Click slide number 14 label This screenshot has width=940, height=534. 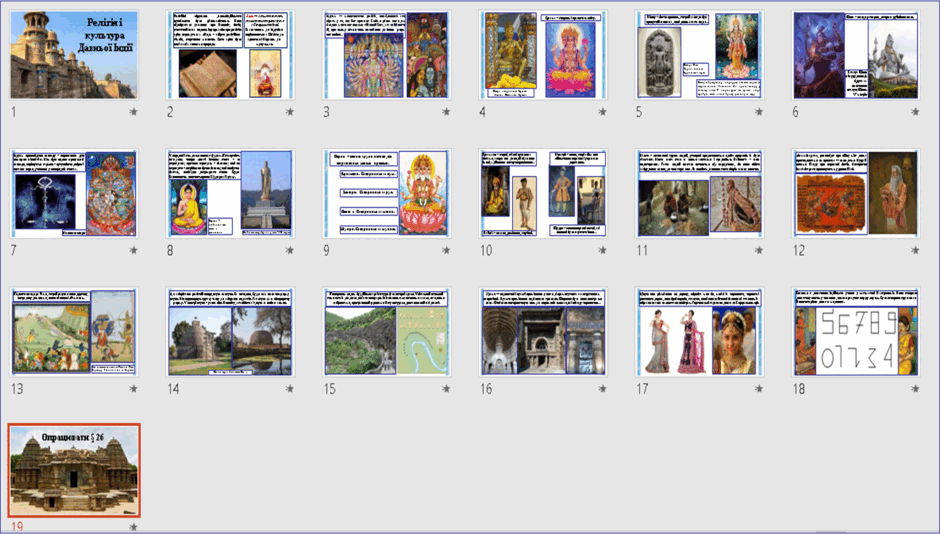pyautogui.click(x=174, y=389)
